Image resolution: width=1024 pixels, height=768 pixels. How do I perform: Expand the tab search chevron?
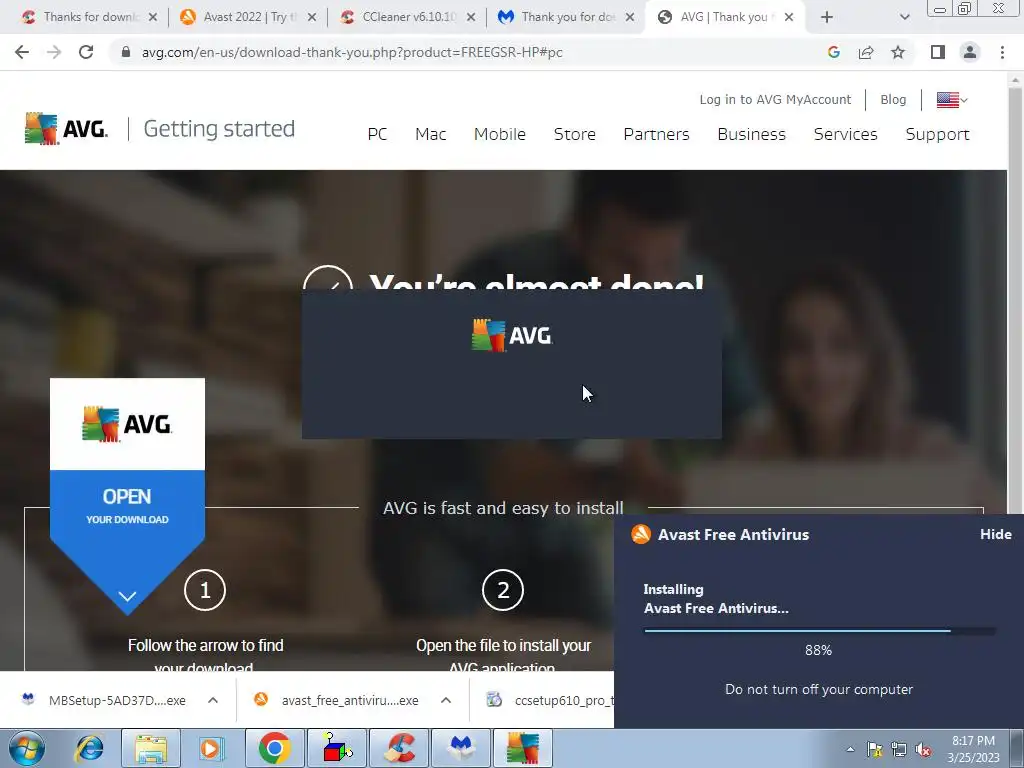904,17
